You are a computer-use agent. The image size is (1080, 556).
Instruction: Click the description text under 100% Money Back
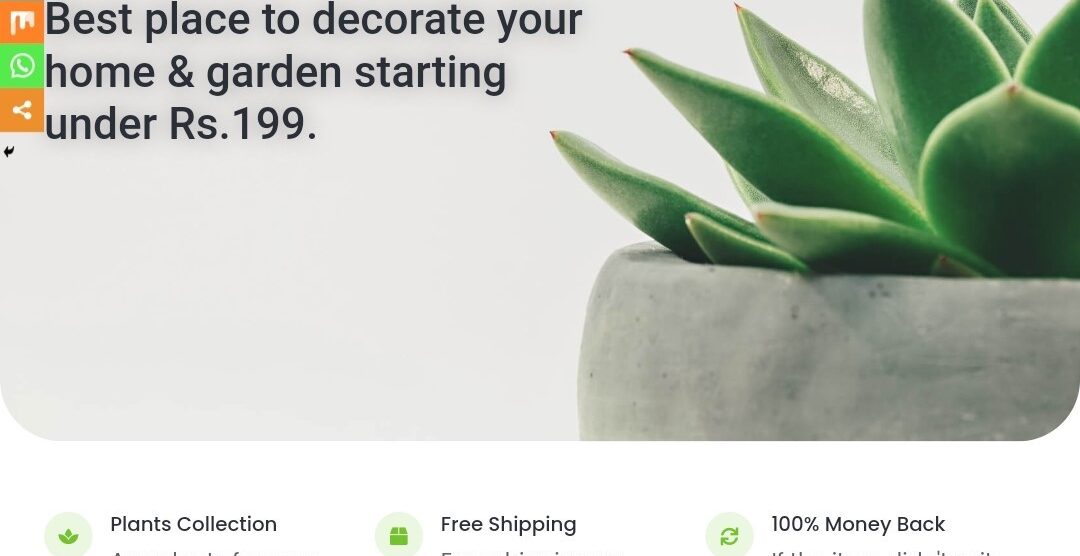881,552
